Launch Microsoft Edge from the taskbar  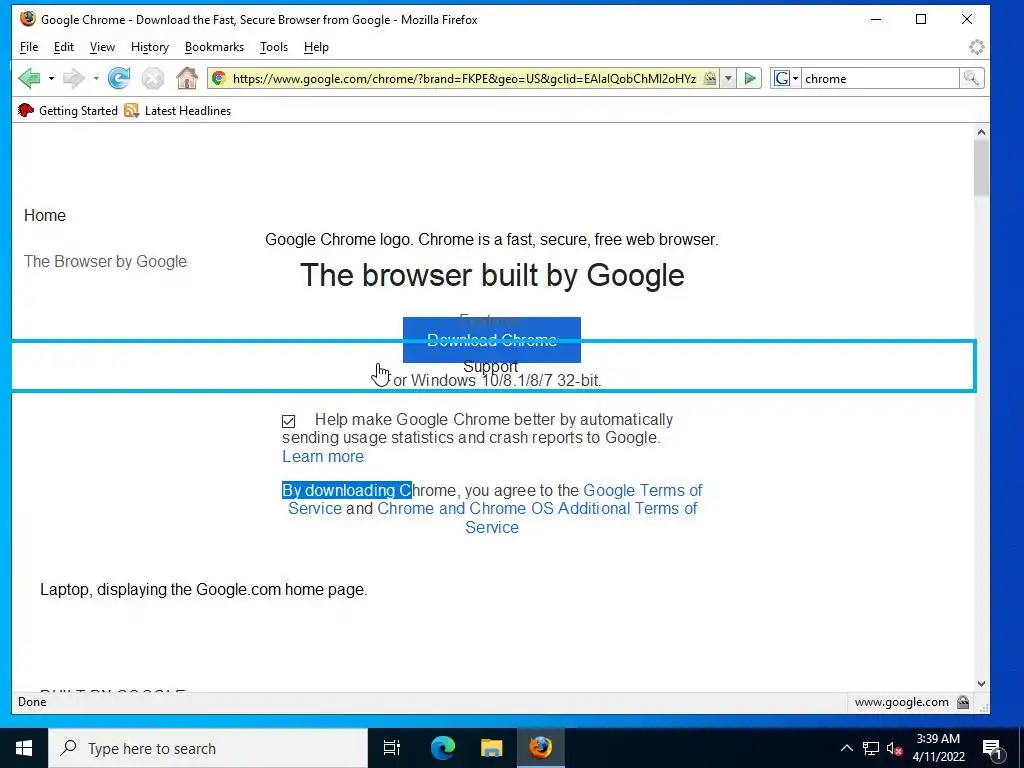click(442, 748)
